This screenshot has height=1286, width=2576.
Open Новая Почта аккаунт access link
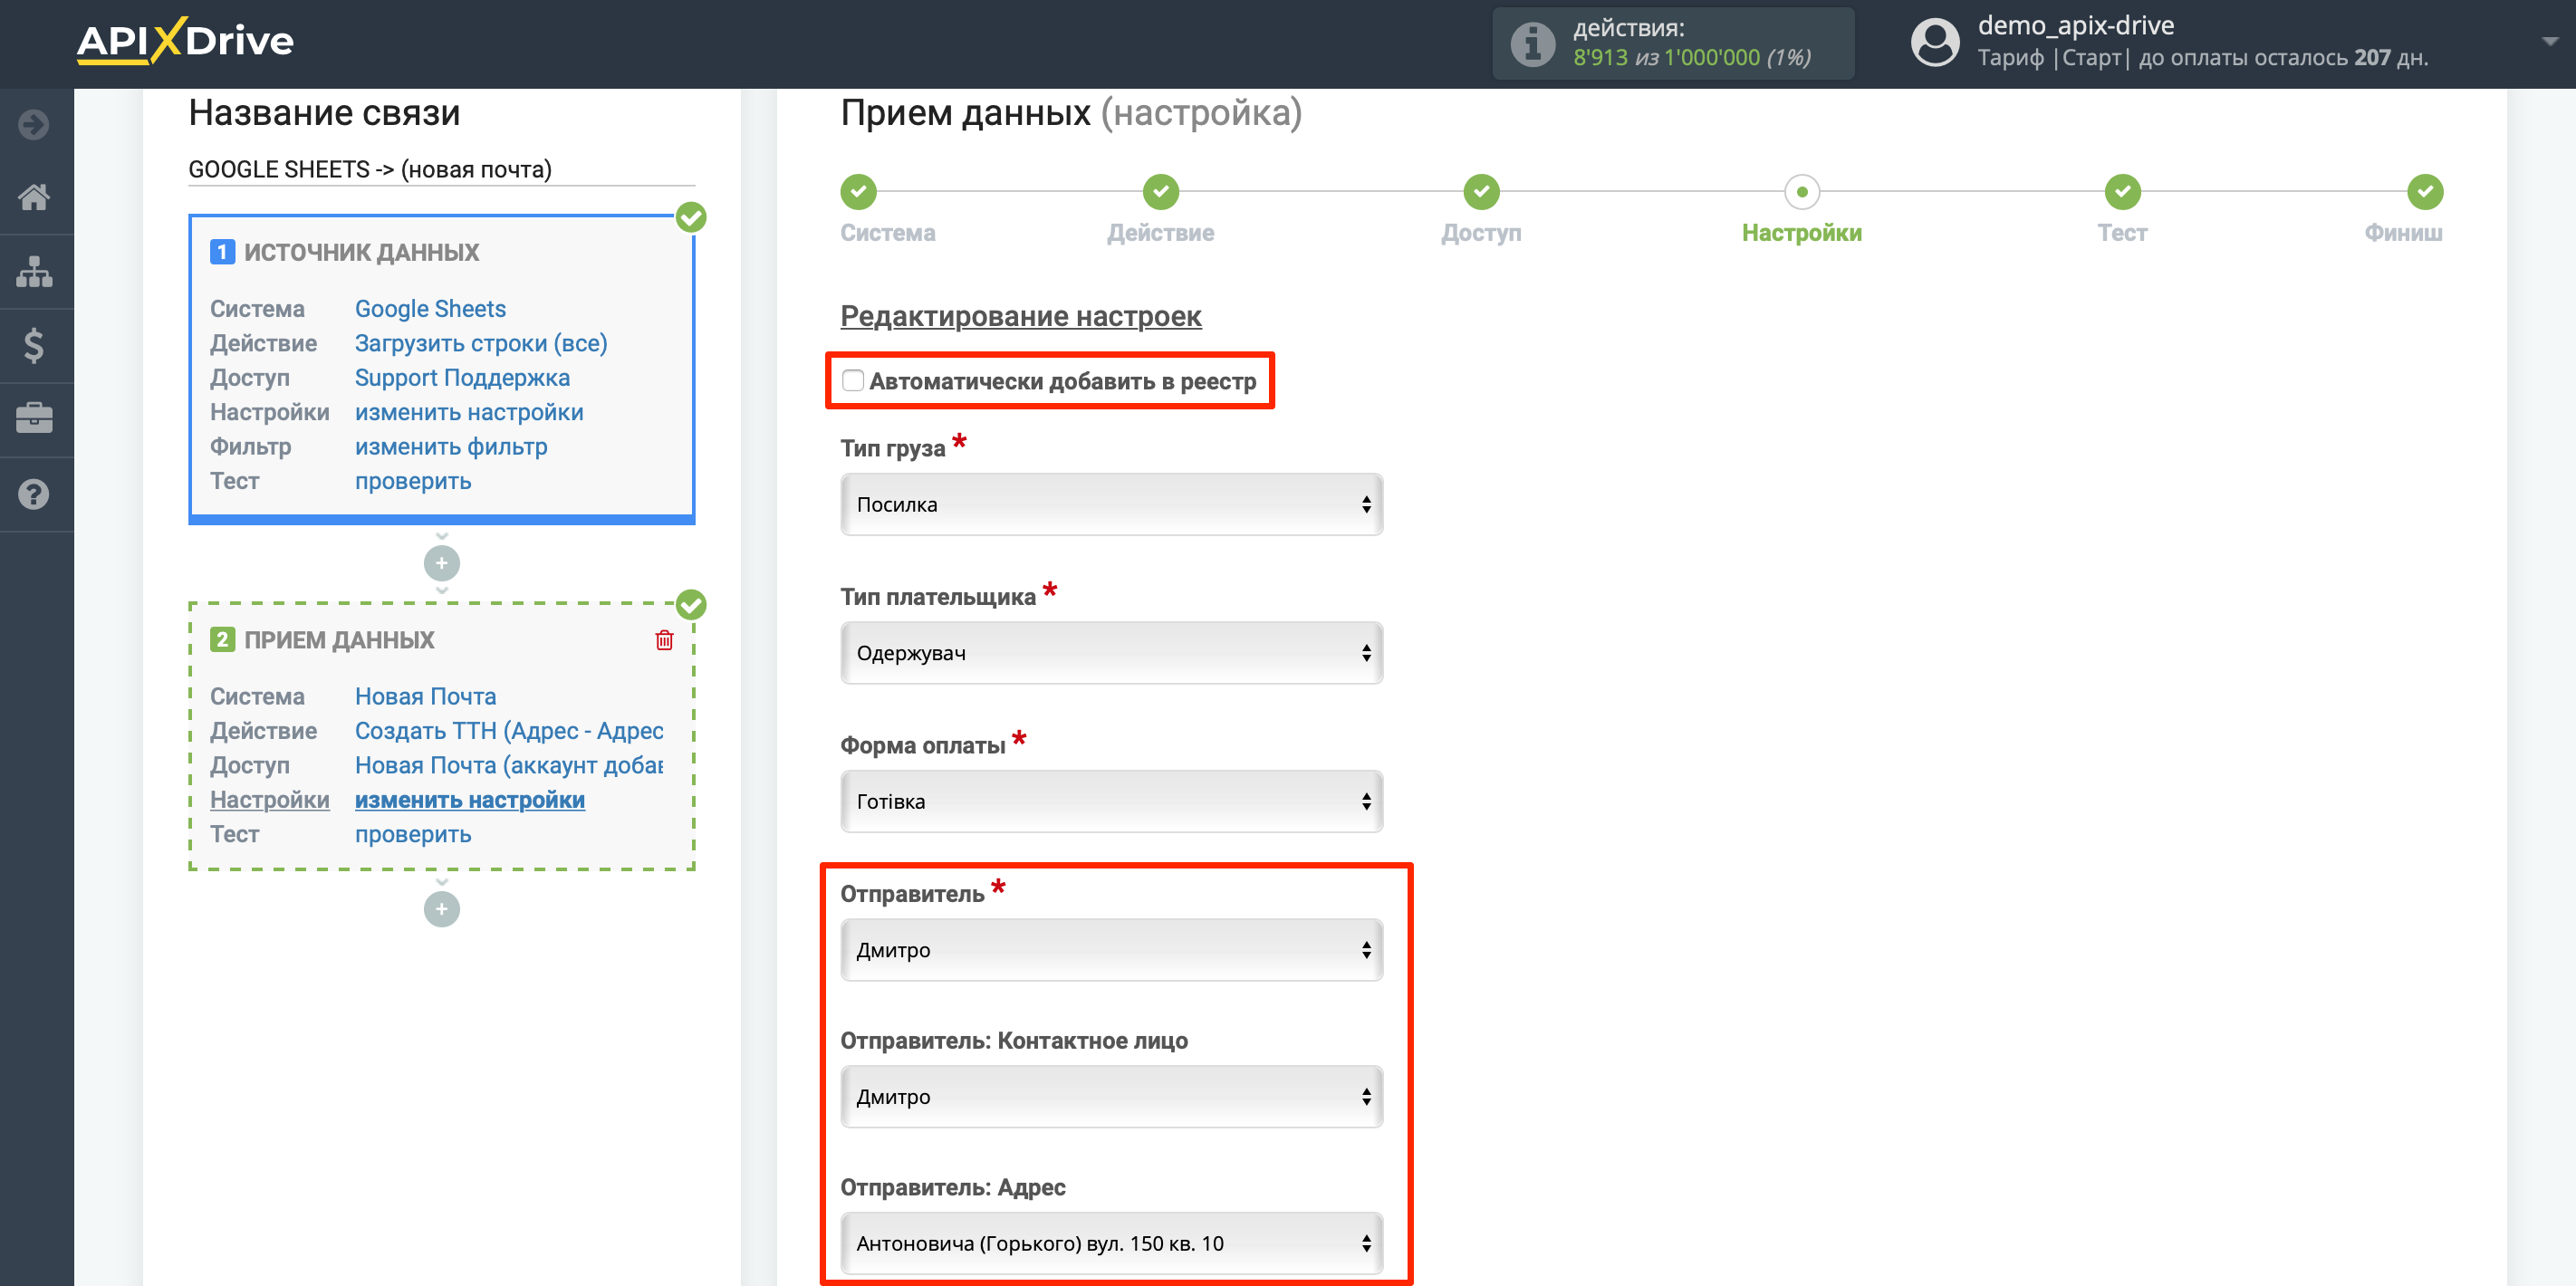[509, 765]
